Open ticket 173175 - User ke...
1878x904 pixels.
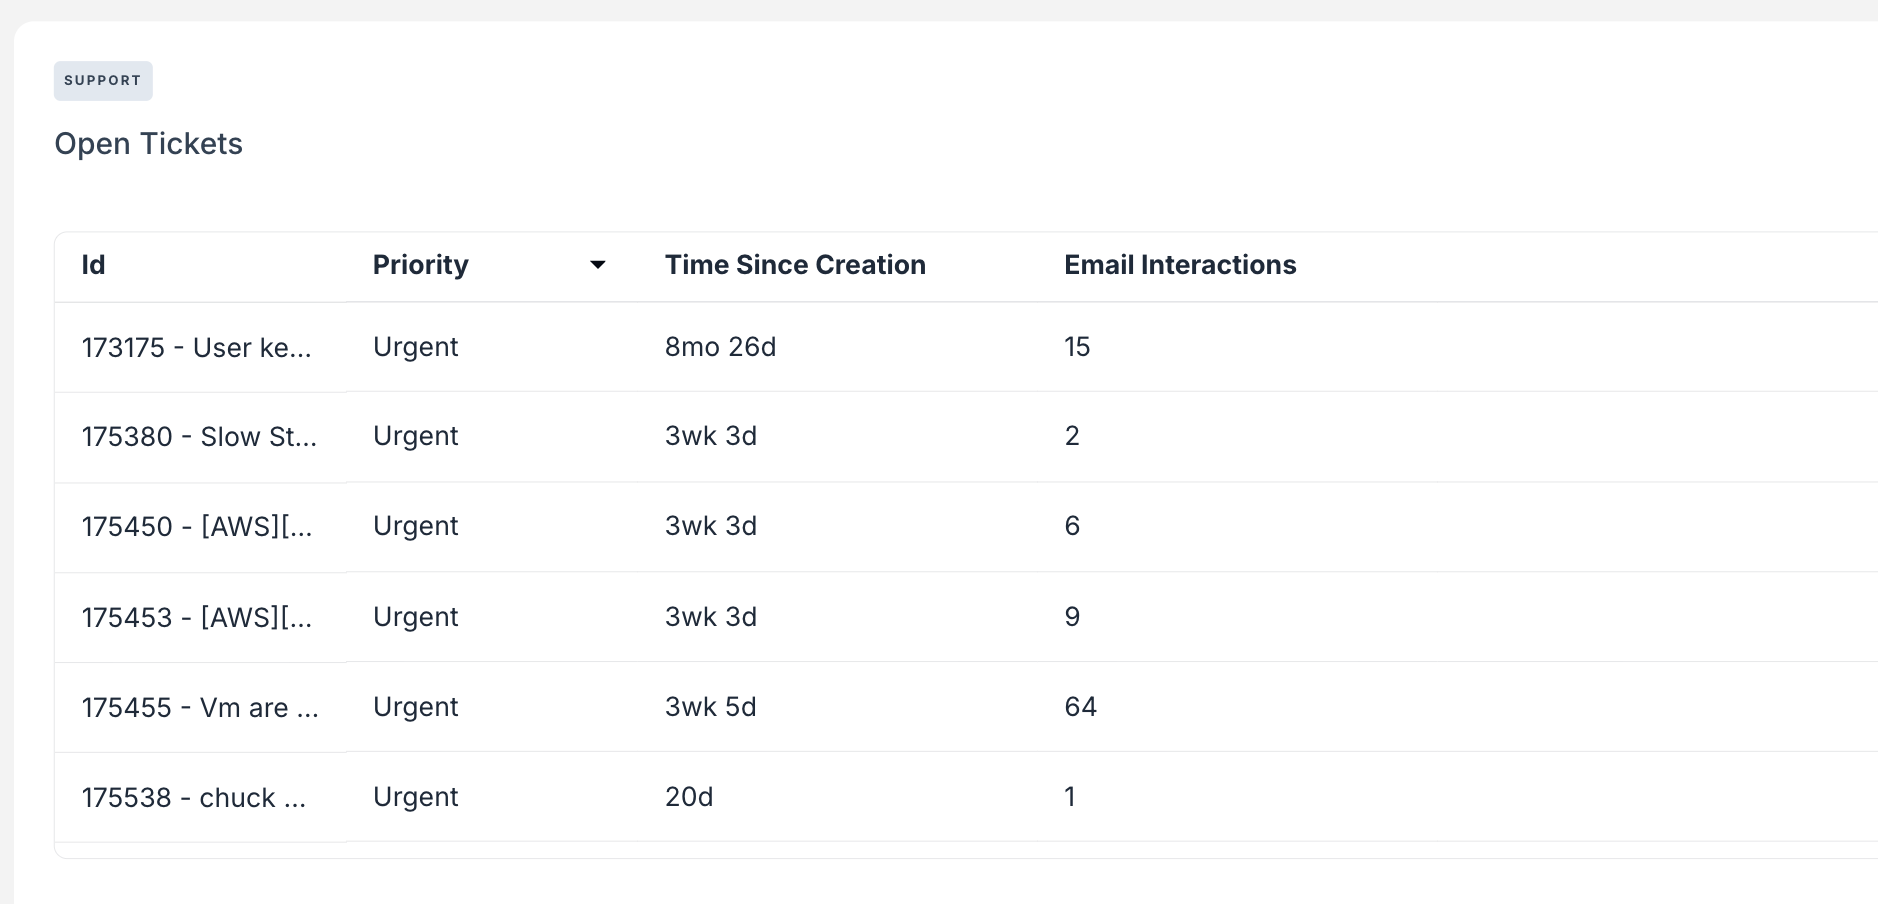tap(197, 348)
